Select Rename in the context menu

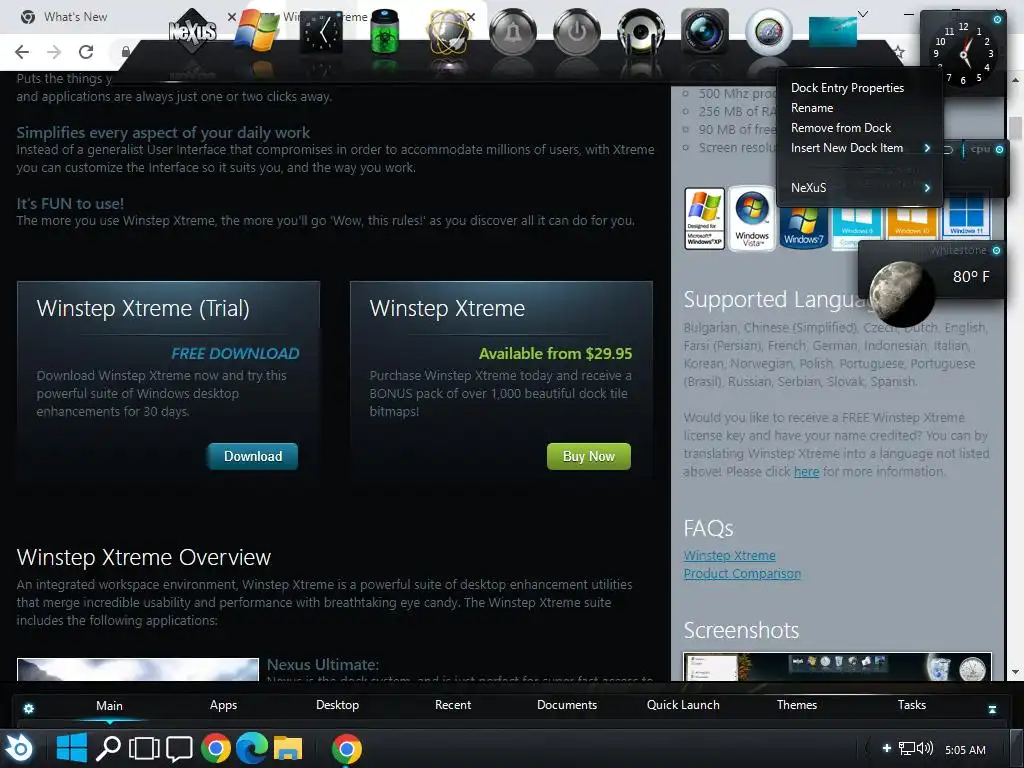[x=812, y=108]
